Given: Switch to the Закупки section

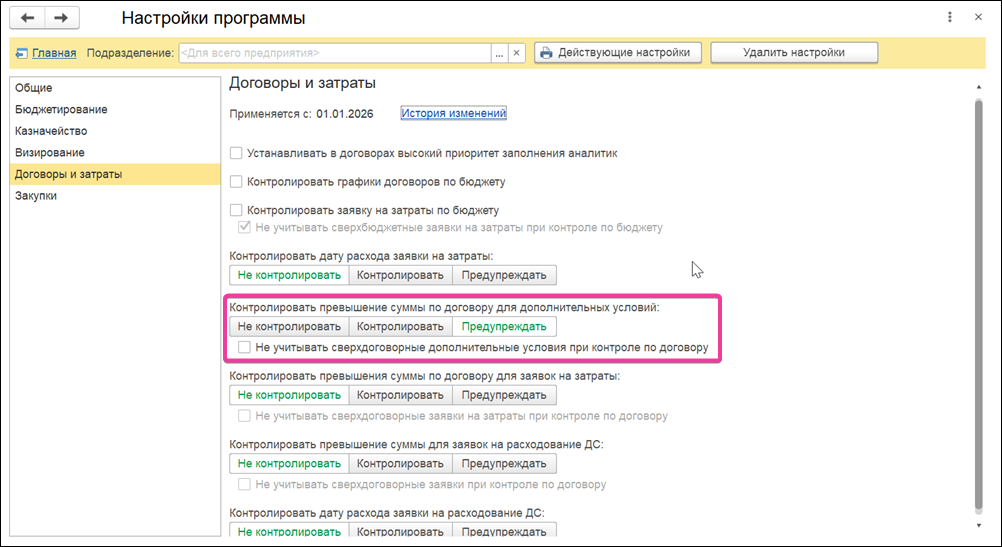Looking at the screenshot, I should 36,196.
